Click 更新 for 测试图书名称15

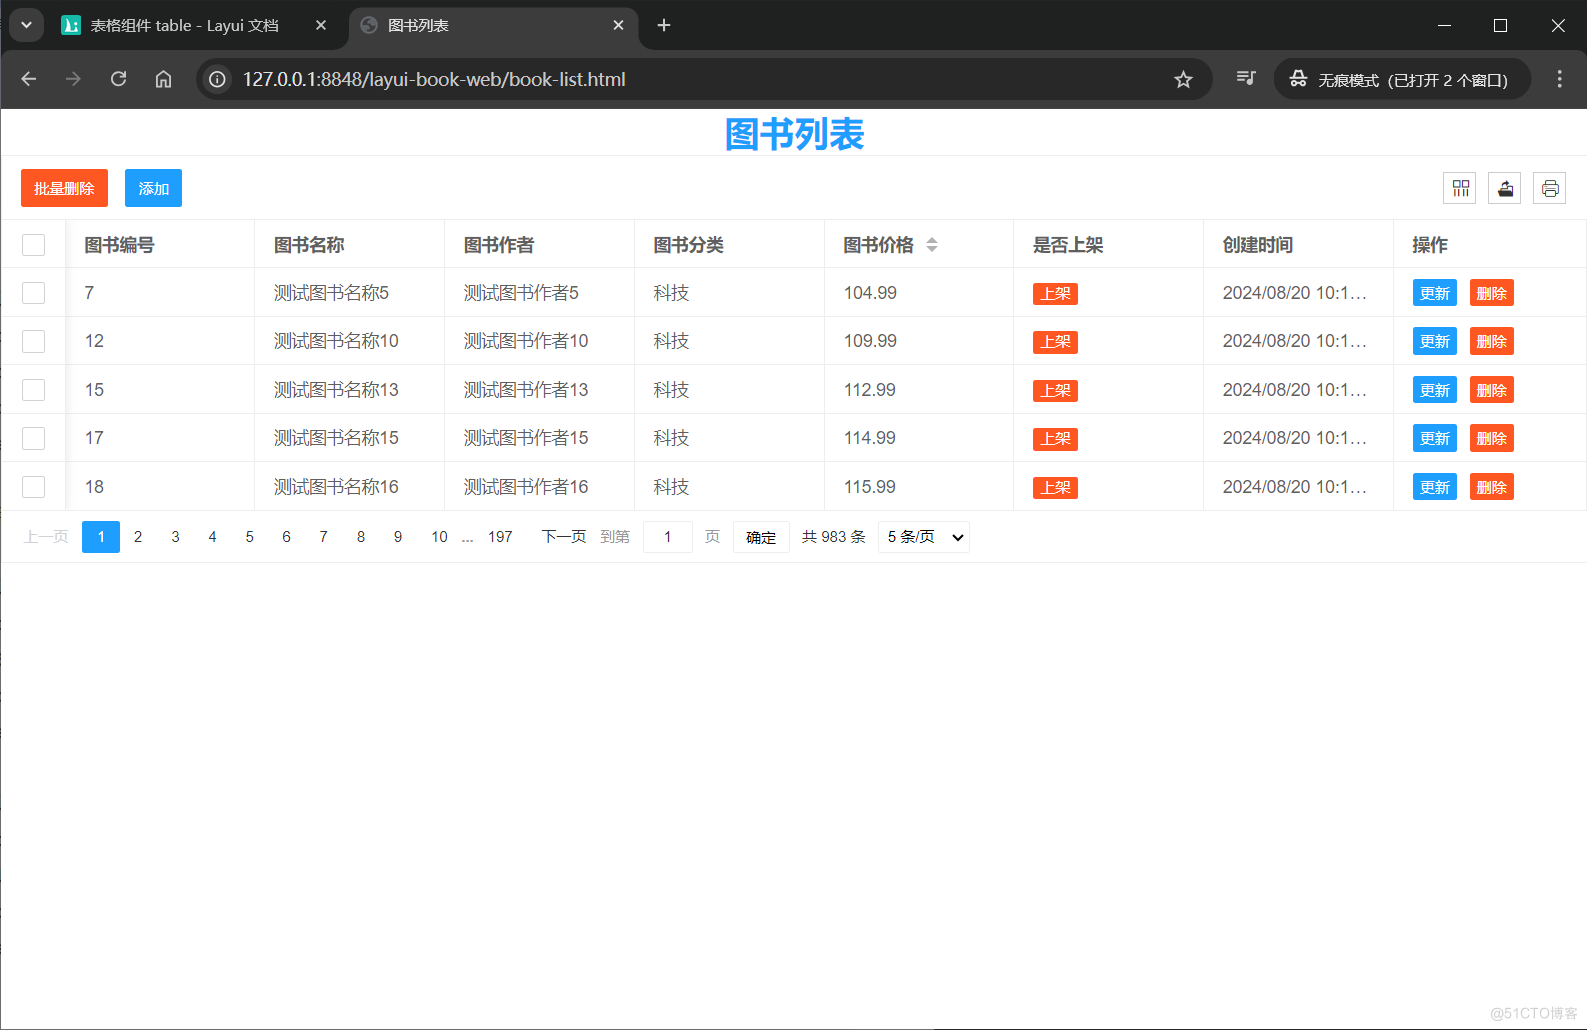tap(1434, 438)
